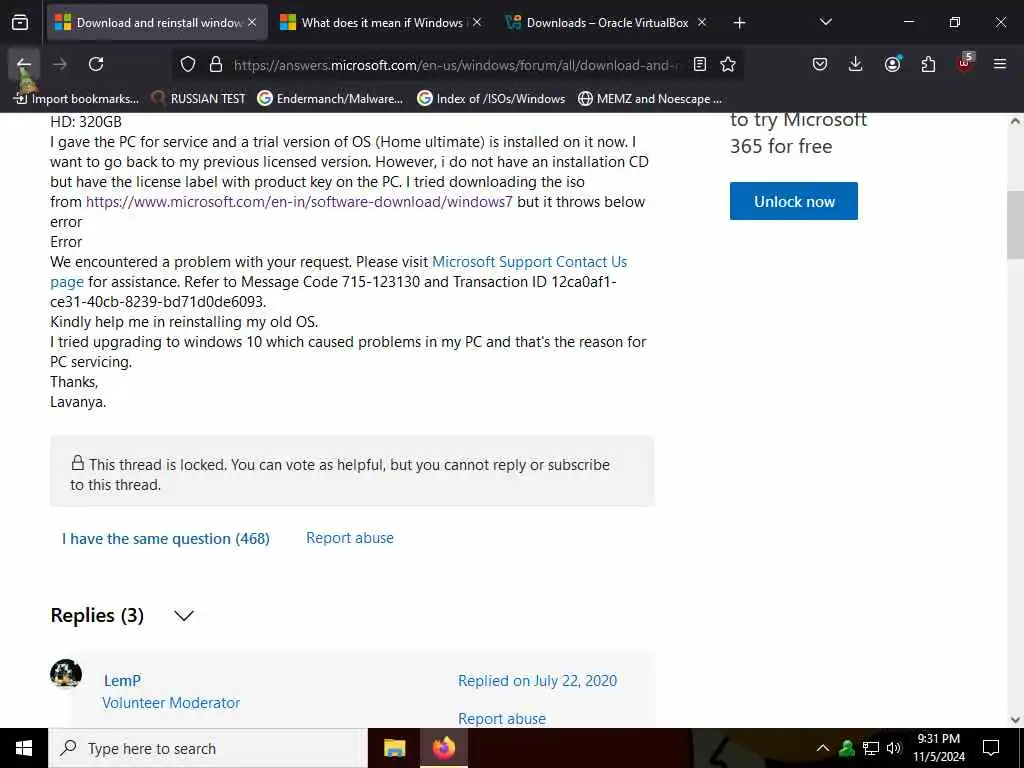Report abuse on the original question

pyautogui.click(x=350, y=538)
